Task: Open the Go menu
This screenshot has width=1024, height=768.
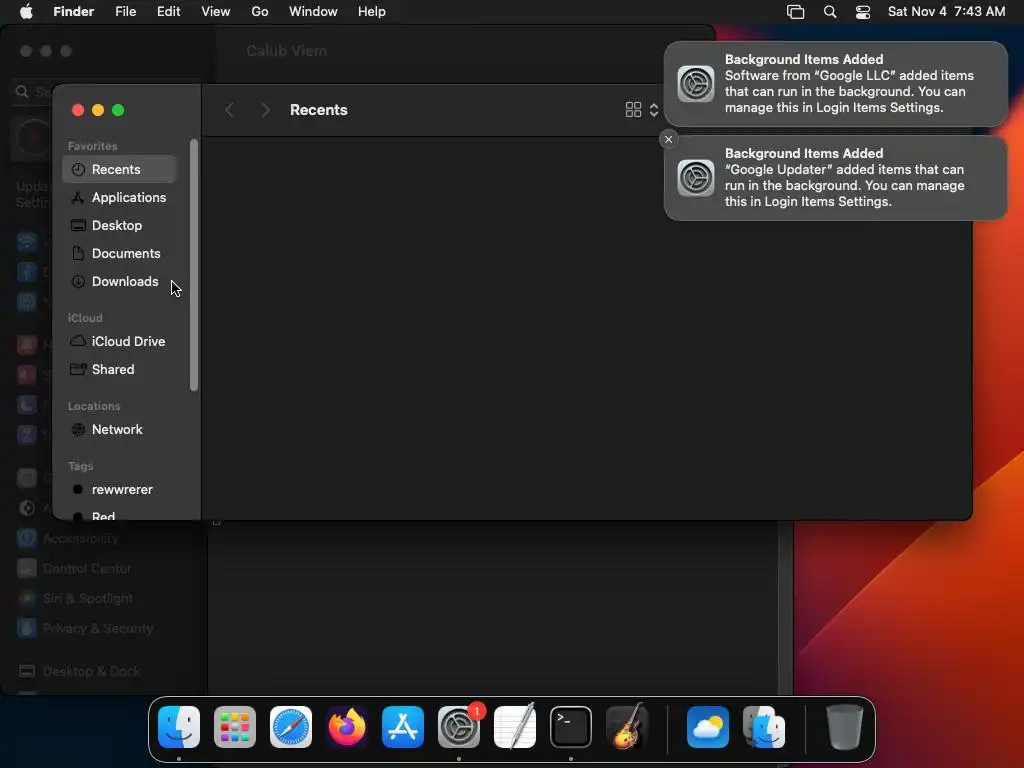Action: [260, 12]
